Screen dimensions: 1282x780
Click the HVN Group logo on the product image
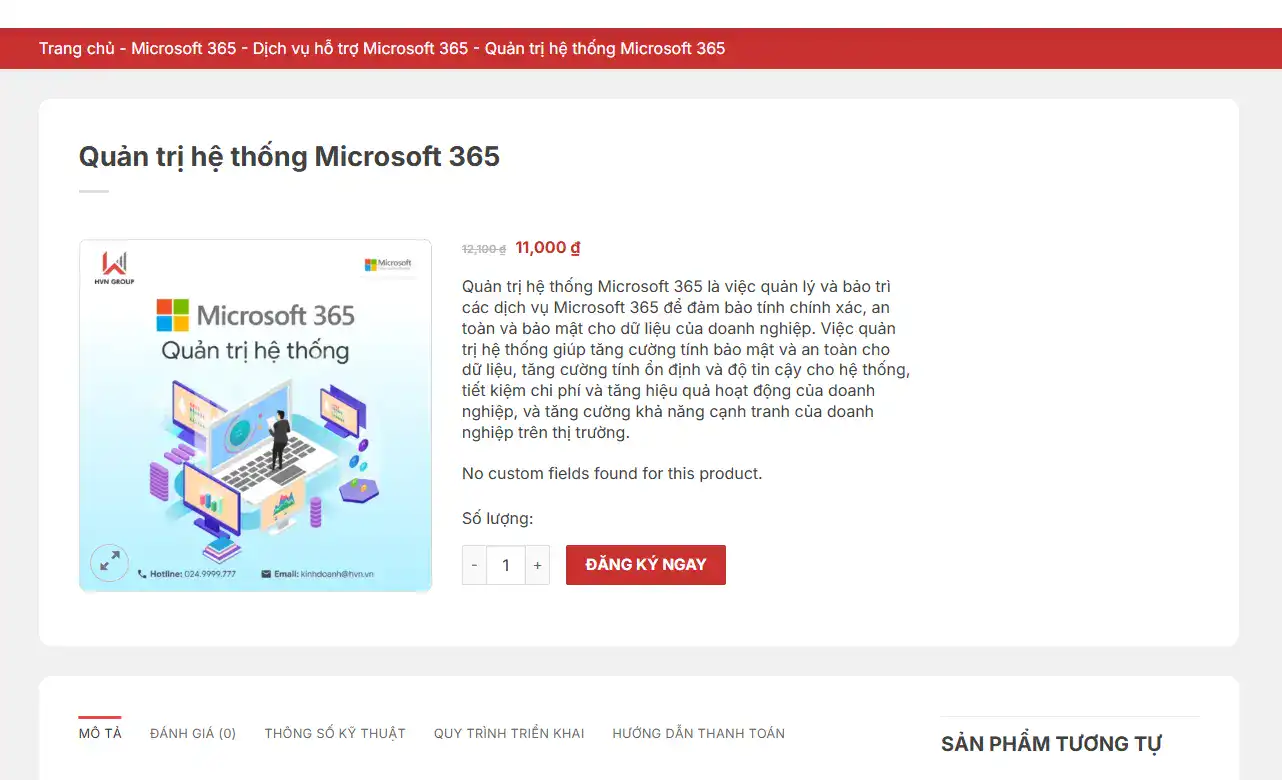115,268
